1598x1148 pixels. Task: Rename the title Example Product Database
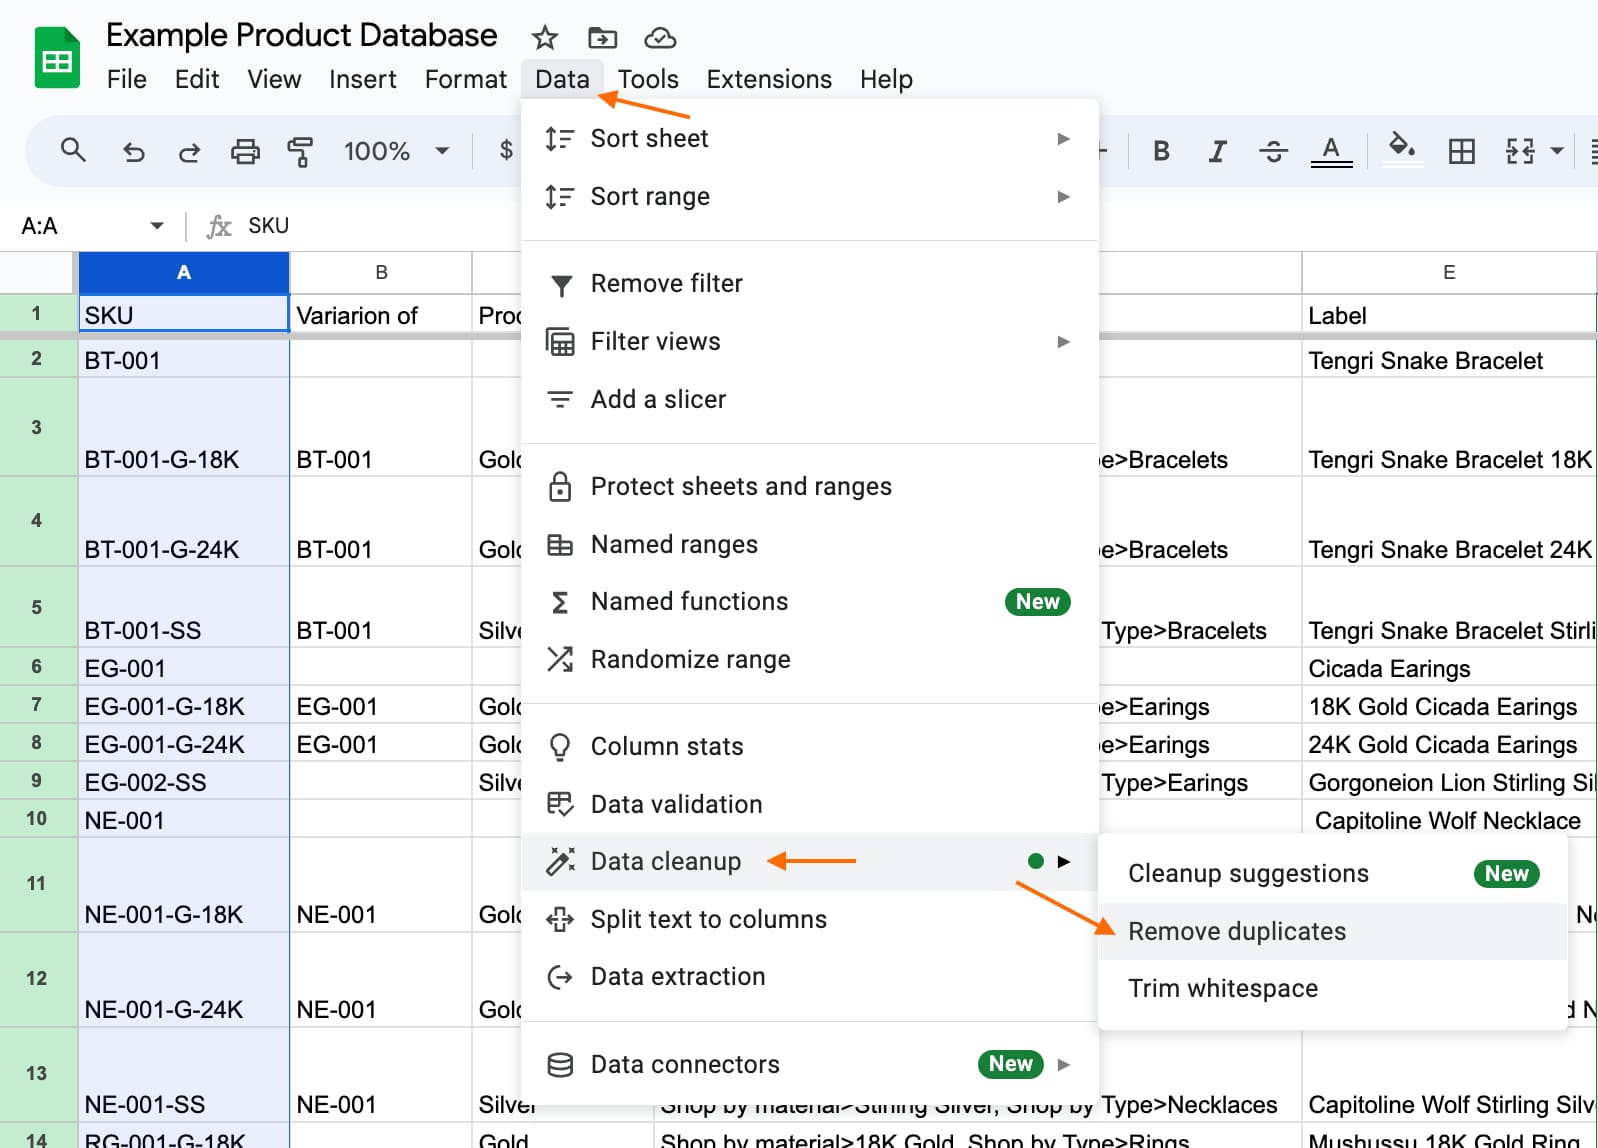301,35
